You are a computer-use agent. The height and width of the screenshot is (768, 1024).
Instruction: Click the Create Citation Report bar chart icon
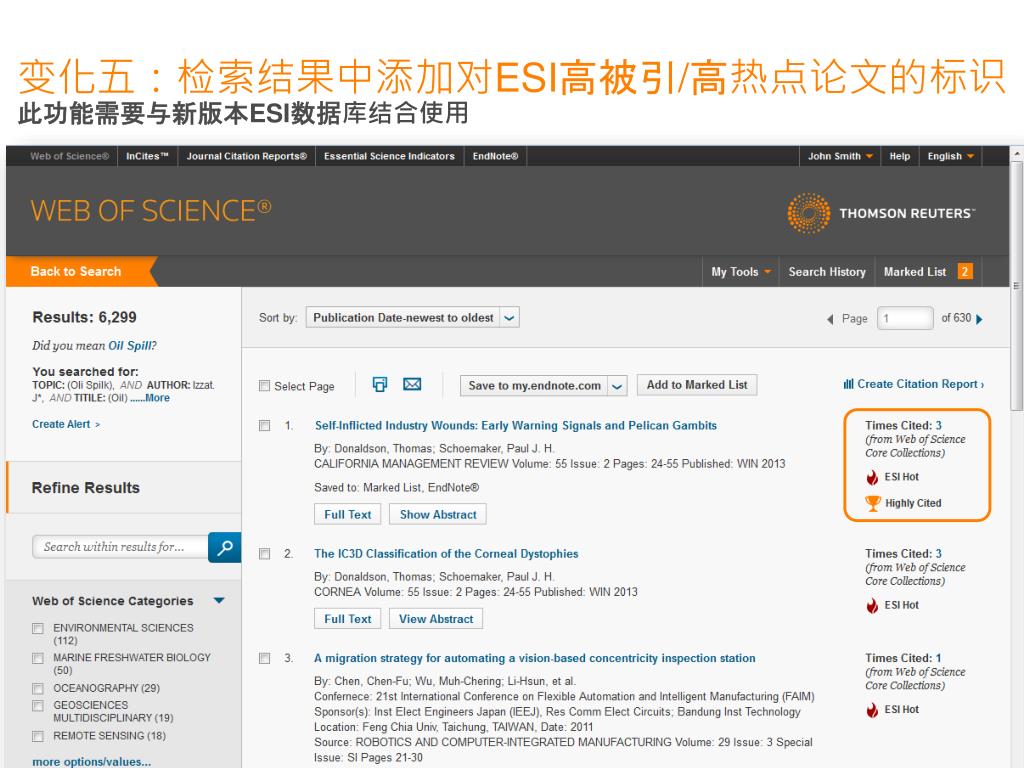[x=848, y=384]
